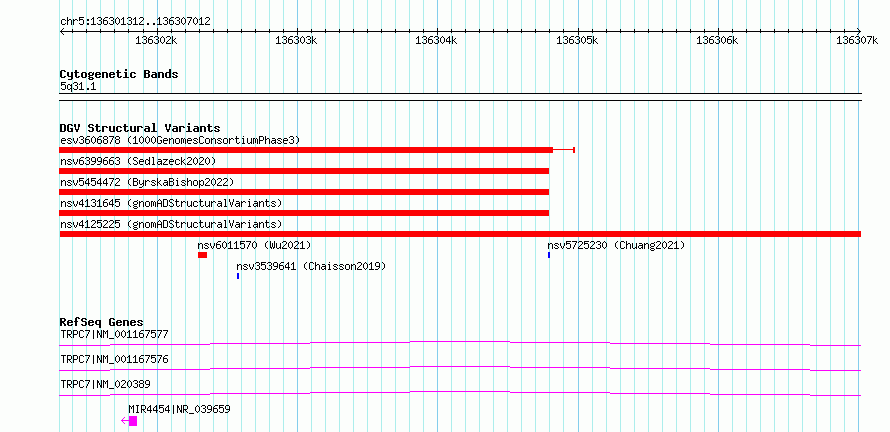Click the TRPC7|NM_001167577 label
This screenshot has height=432, width=890.
point(114,334)
